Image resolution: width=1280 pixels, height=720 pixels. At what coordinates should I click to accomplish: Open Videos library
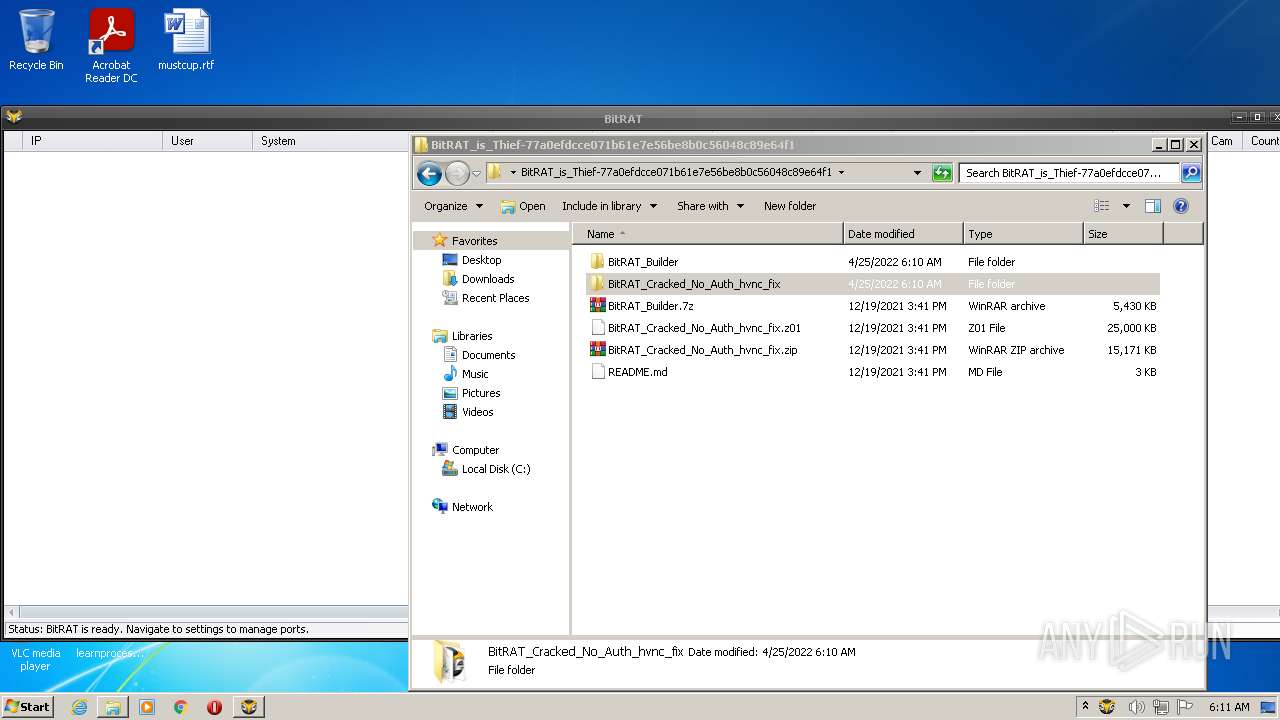click(x=477, y=412)
